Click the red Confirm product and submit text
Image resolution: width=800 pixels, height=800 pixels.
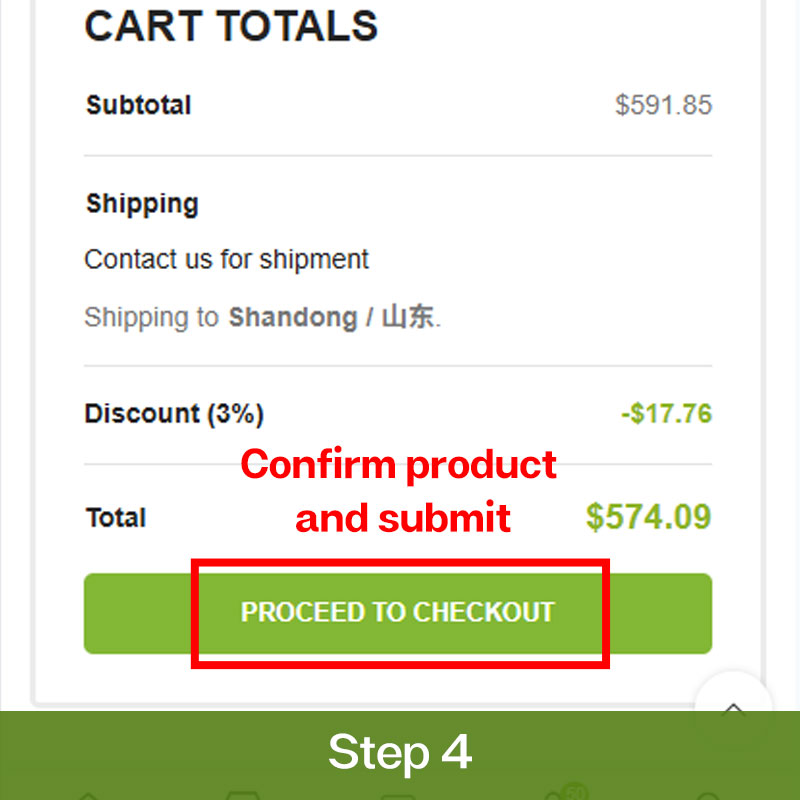click(x=400, y=491)
